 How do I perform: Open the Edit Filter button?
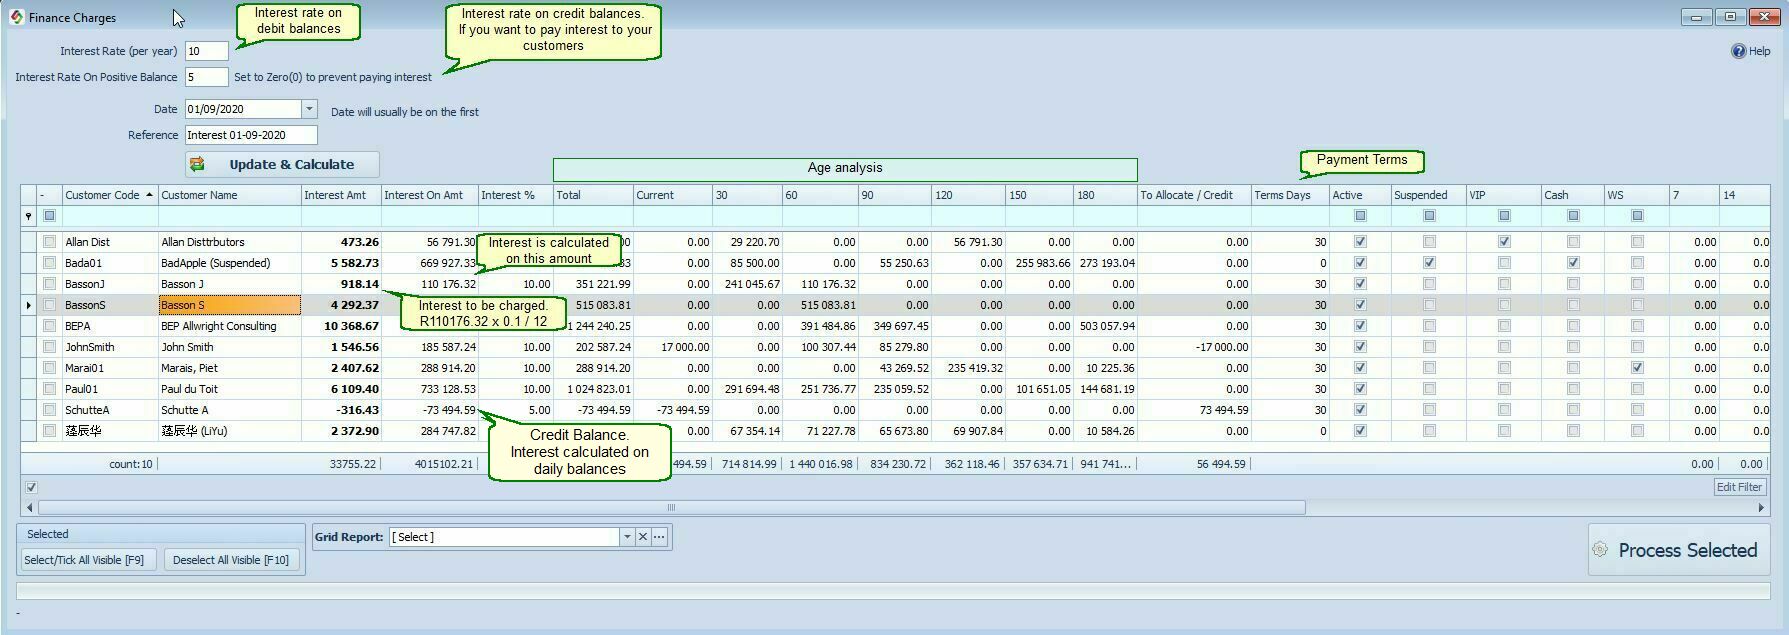[1739, 487]
